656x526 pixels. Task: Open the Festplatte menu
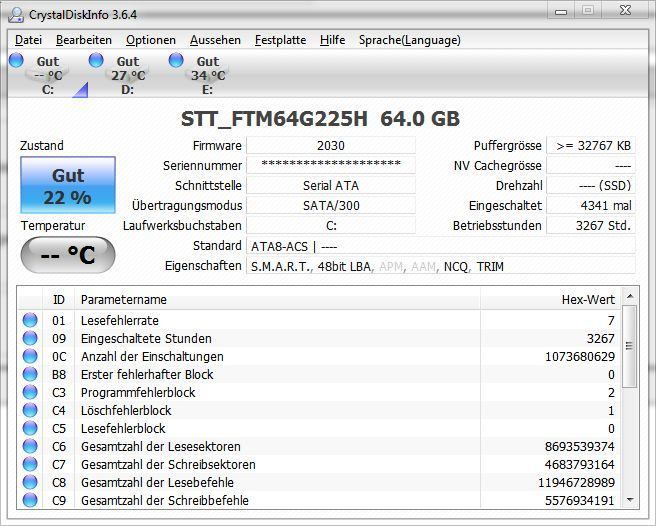coord(280,40)
